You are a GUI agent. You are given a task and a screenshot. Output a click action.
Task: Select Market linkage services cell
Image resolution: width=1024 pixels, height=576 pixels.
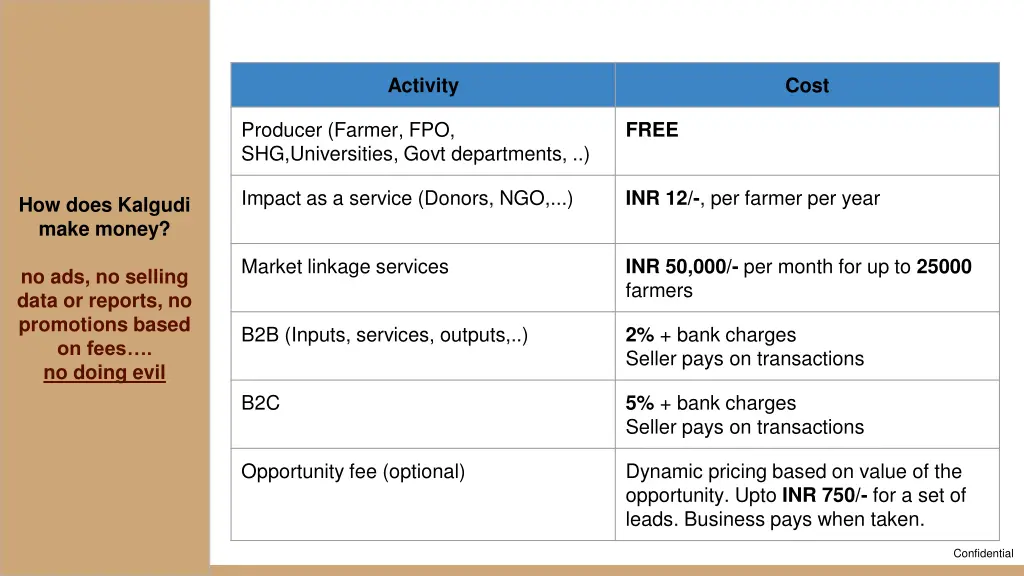(423, 278)
